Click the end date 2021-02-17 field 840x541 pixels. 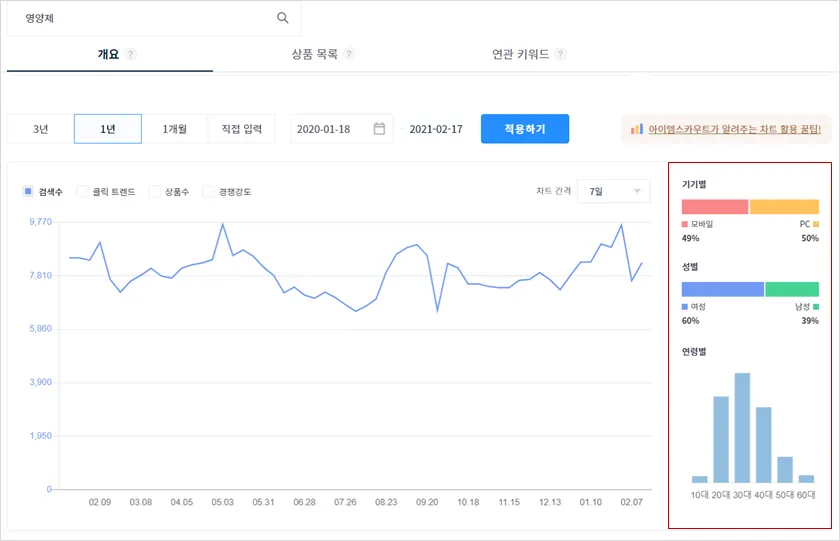pos(436,129)
